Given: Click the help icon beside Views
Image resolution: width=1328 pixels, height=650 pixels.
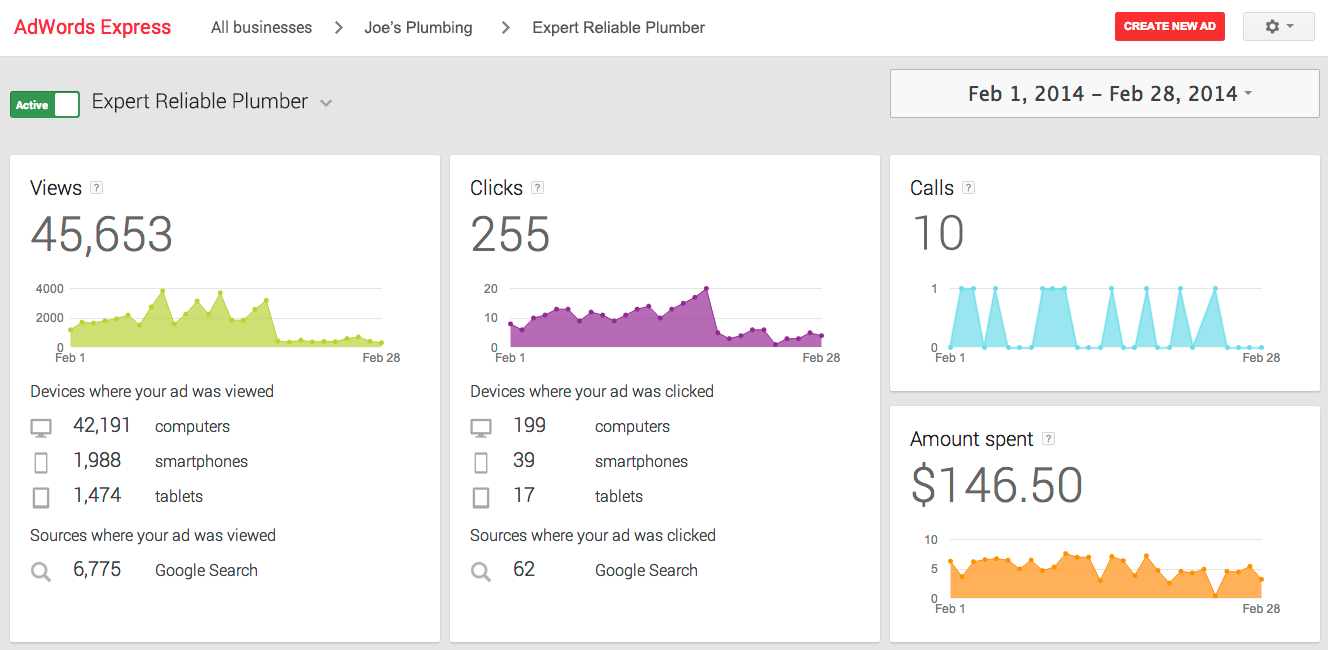Looking at the screenshot, I should click(x=96, y=187).
